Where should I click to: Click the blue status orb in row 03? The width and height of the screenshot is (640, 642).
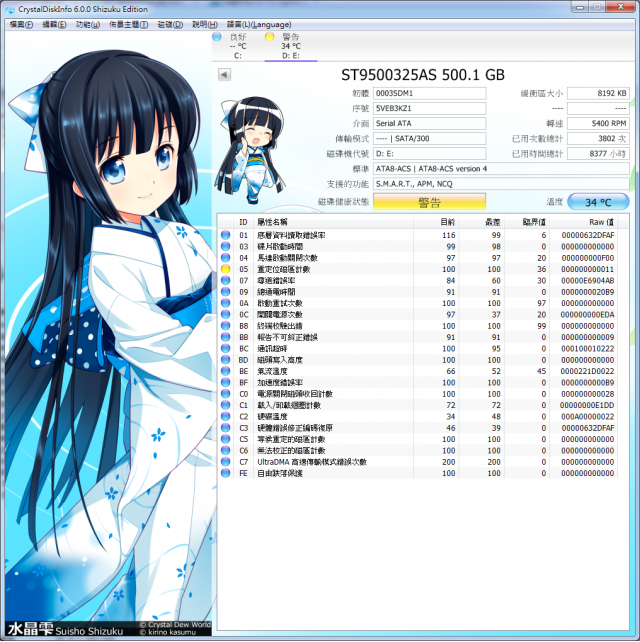pos(225,246)
